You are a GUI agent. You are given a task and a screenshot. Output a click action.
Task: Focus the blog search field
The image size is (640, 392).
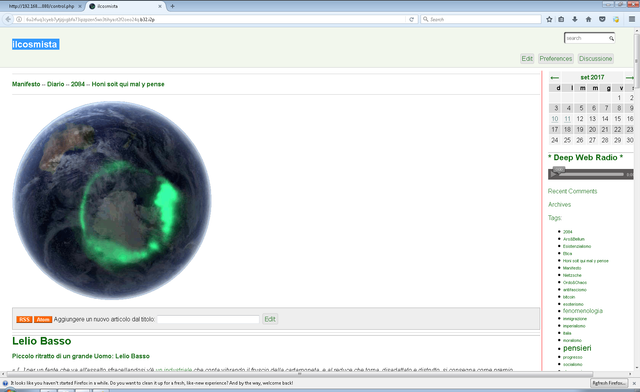coord(586,38)
